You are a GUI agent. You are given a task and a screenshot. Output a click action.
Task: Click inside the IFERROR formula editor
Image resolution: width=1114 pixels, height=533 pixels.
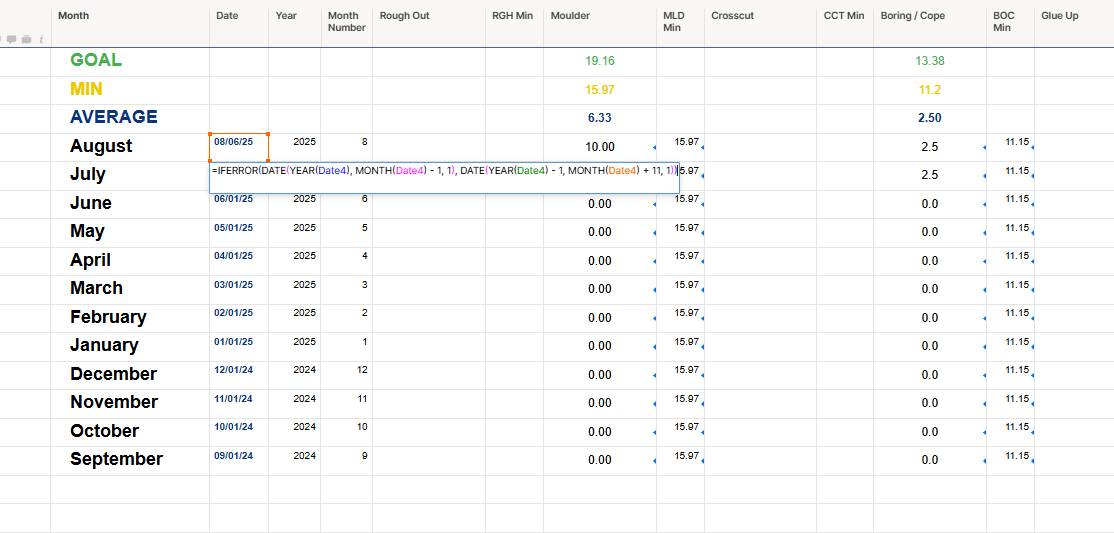pos(444,177)
